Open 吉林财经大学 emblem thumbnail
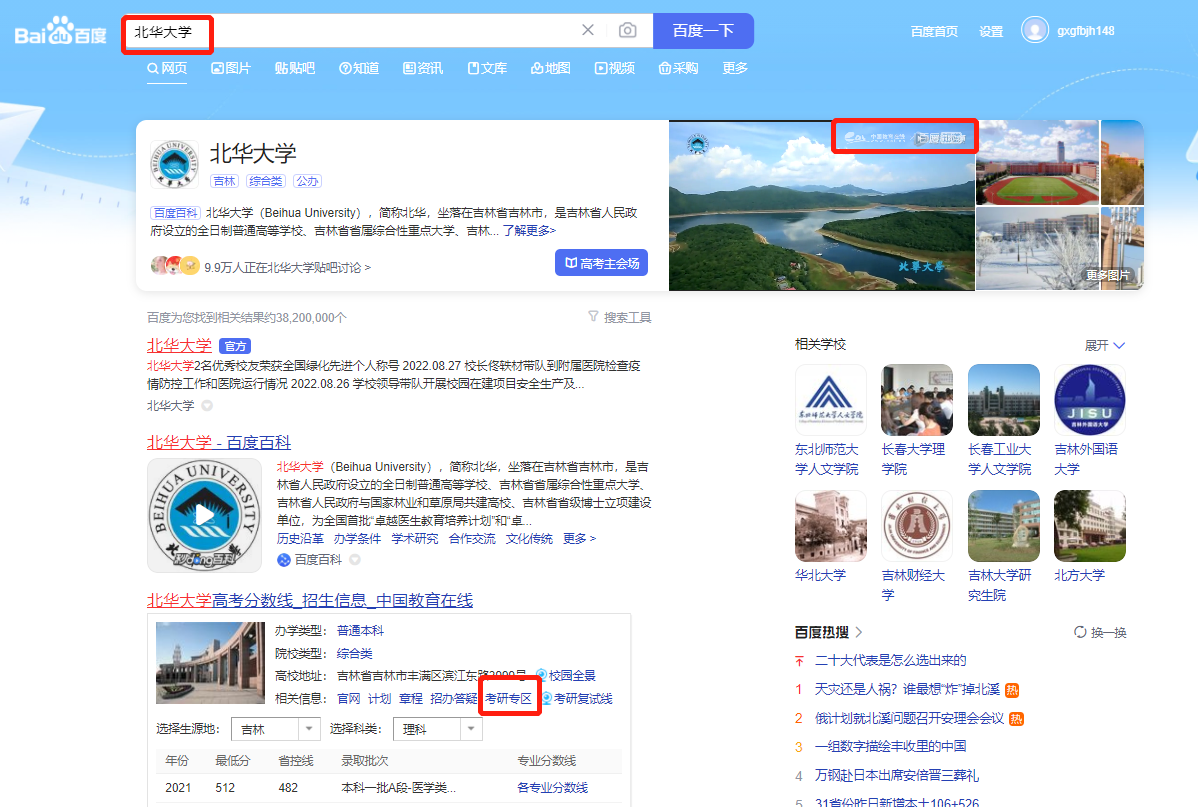This screenshot has width=1198, height=807. [x=917, y=526]
